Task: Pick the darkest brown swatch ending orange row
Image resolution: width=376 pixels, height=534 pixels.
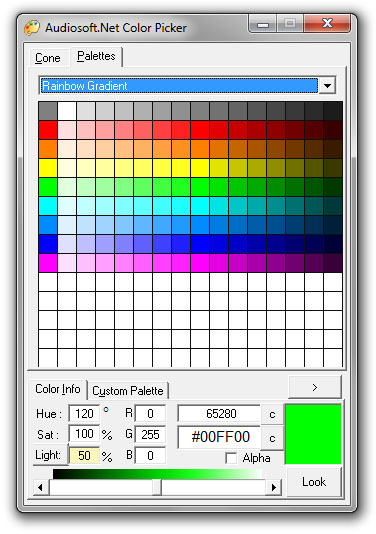Action: tap(333, 149)
